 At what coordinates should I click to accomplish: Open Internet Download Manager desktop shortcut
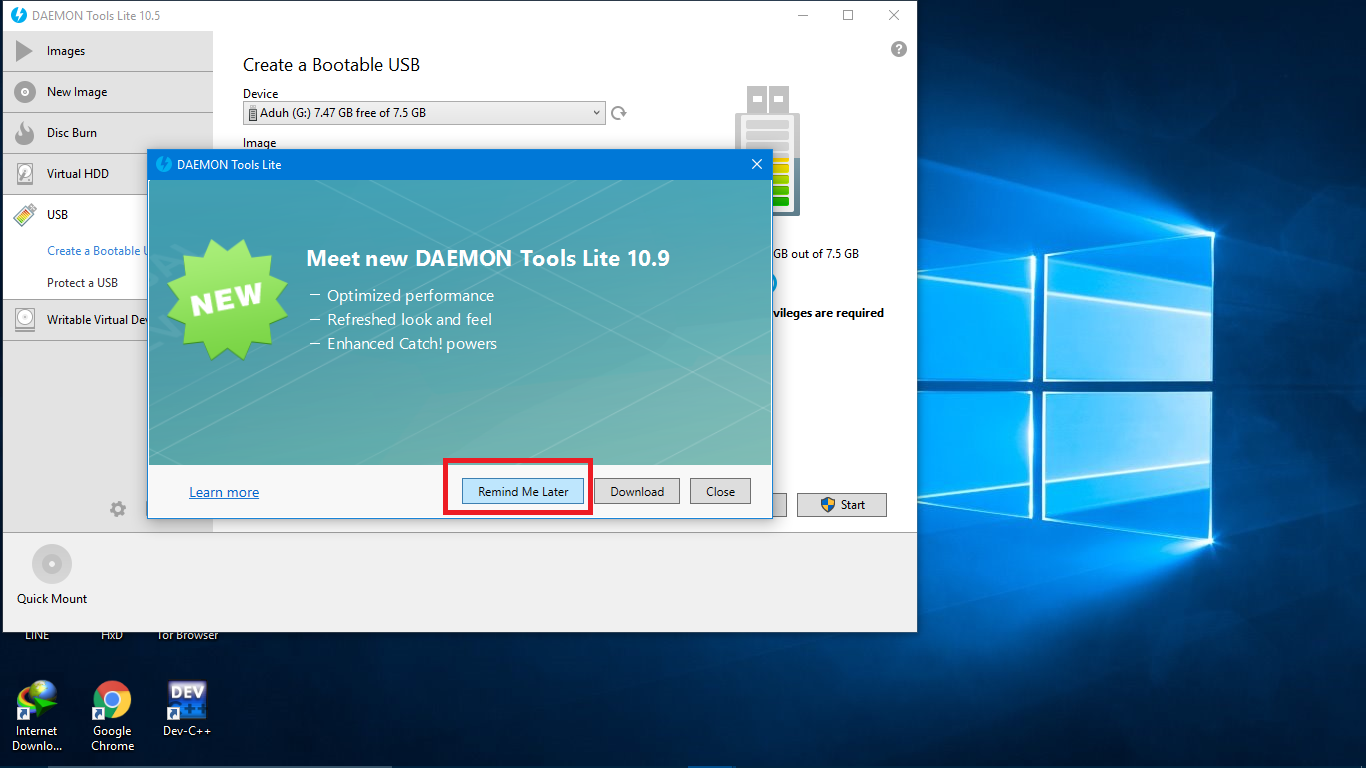37,717
